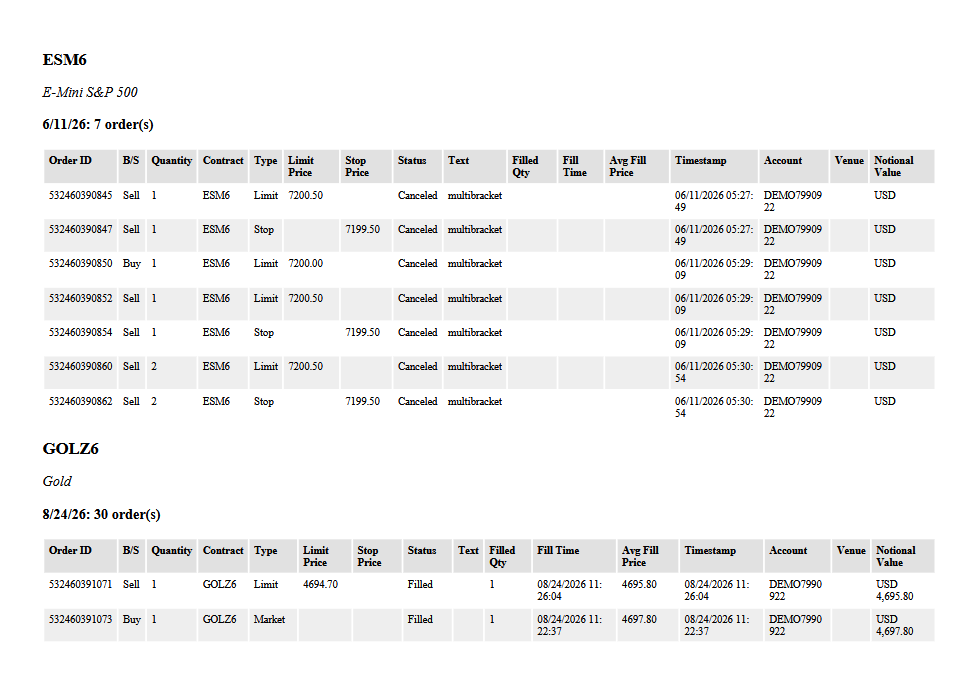Click Venue column header in GOLZ6 table
Screen dimensions: 970x679
pos(851,550)
